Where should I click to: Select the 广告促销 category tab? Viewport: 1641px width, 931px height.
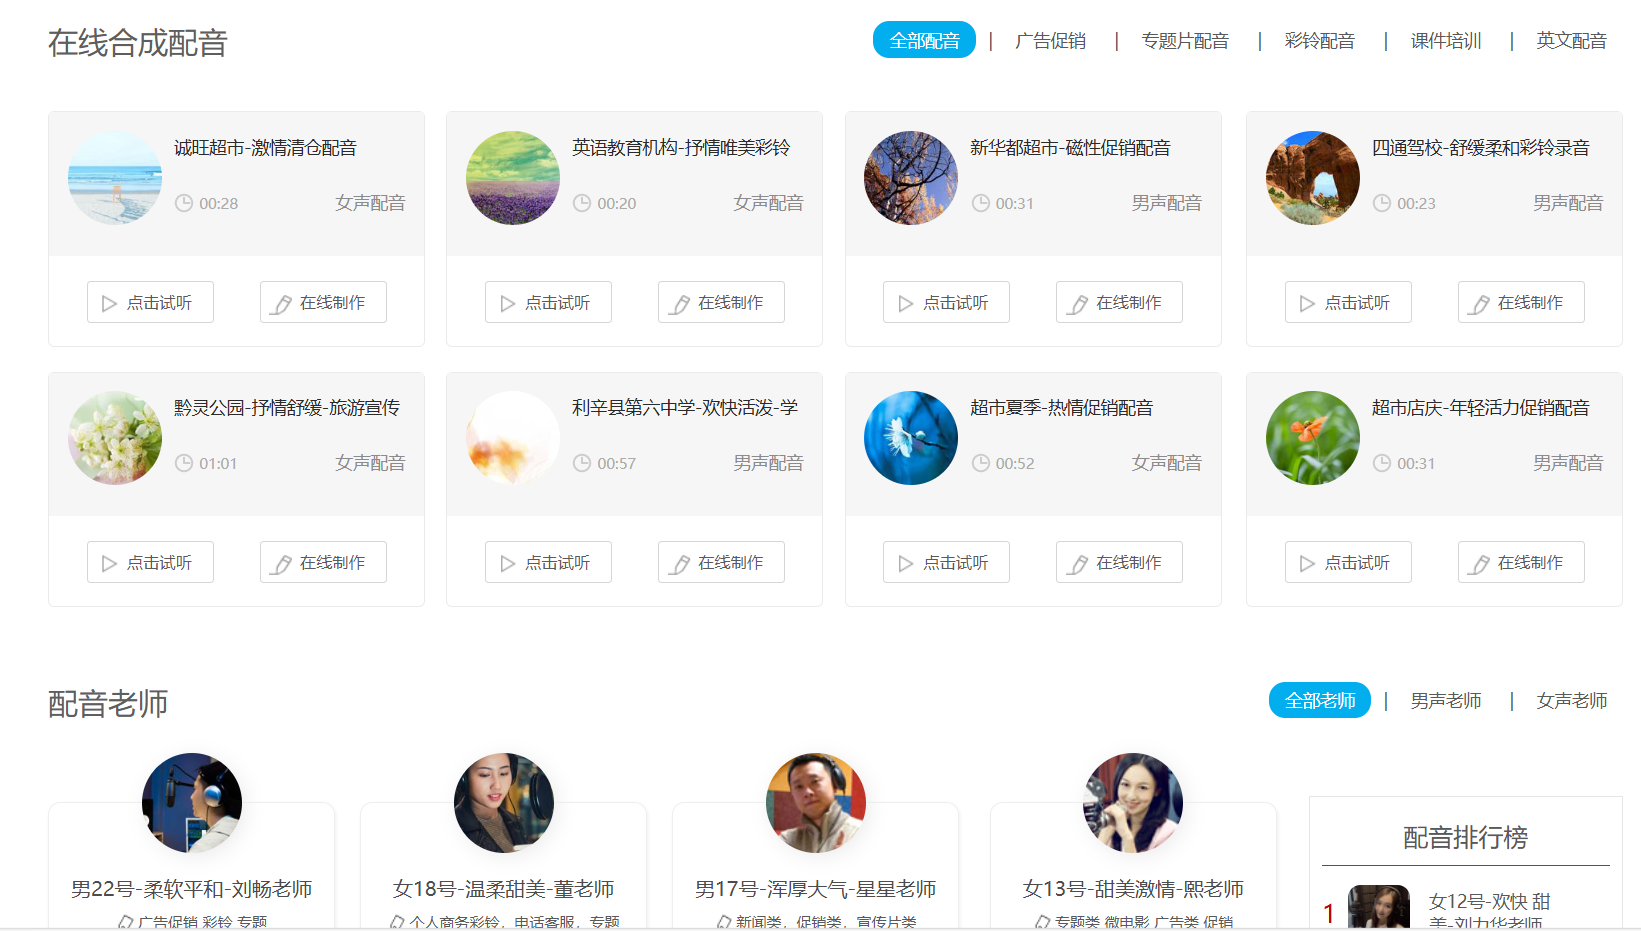coord(1050,41)
